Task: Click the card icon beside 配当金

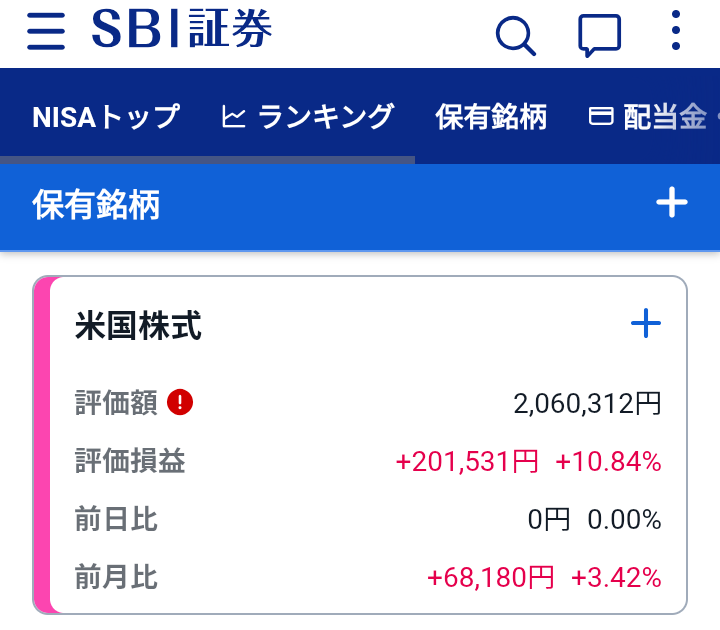Action: click(x=601, y=116)
